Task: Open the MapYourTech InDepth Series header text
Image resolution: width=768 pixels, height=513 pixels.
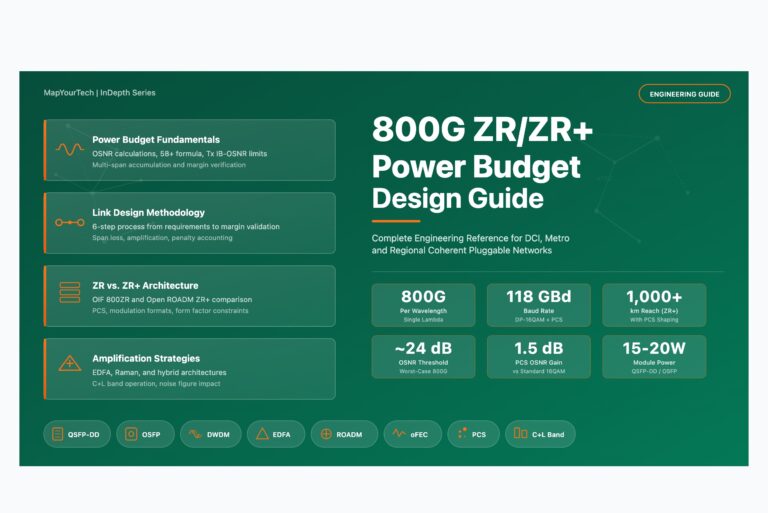Action: coord(99,93)
